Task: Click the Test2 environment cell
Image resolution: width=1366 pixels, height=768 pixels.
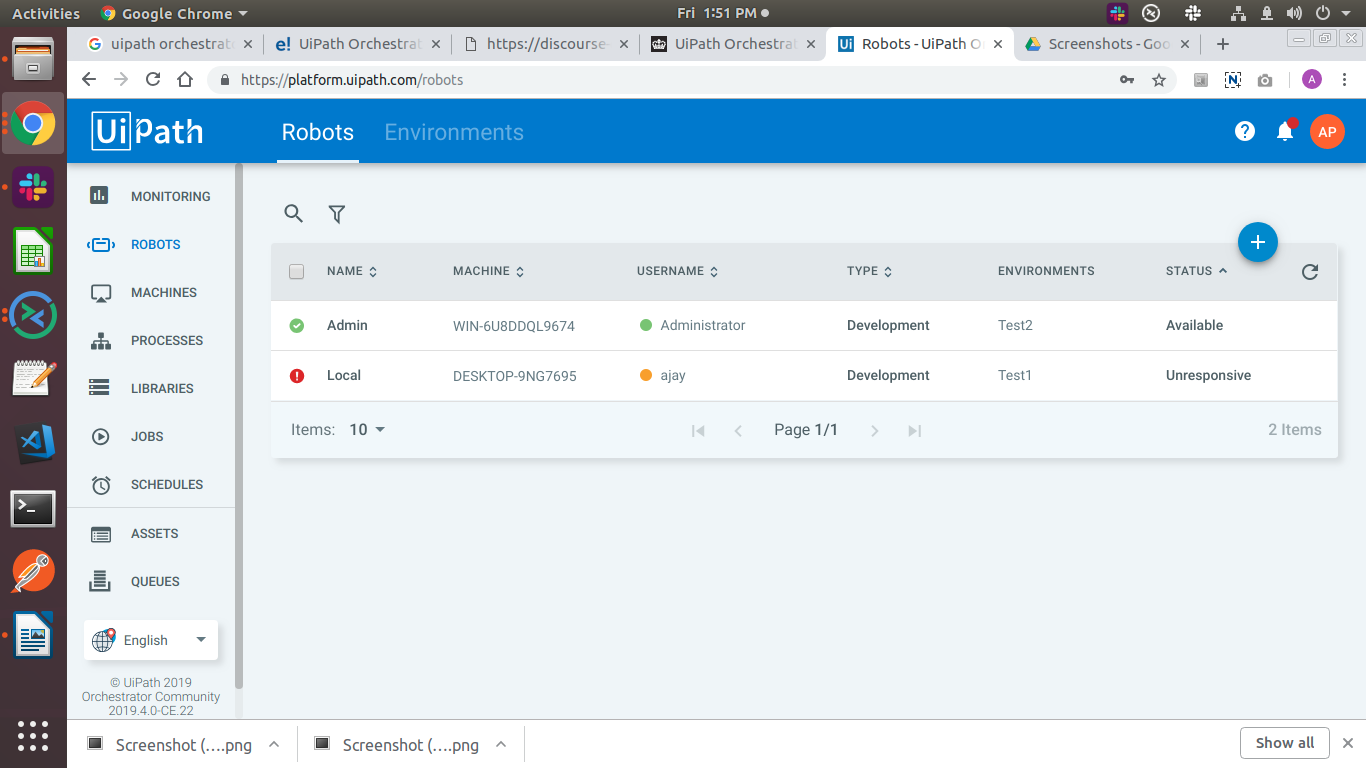Action: click(x=1015, y=325)
